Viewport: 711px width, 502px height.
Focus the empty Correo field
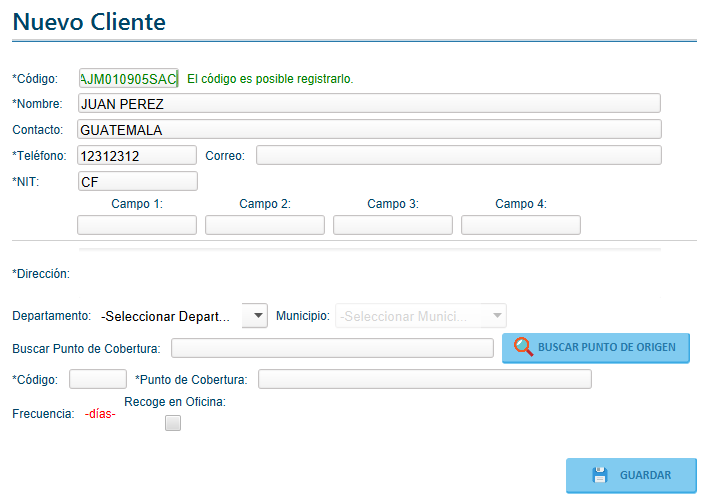tap(458, 155)
